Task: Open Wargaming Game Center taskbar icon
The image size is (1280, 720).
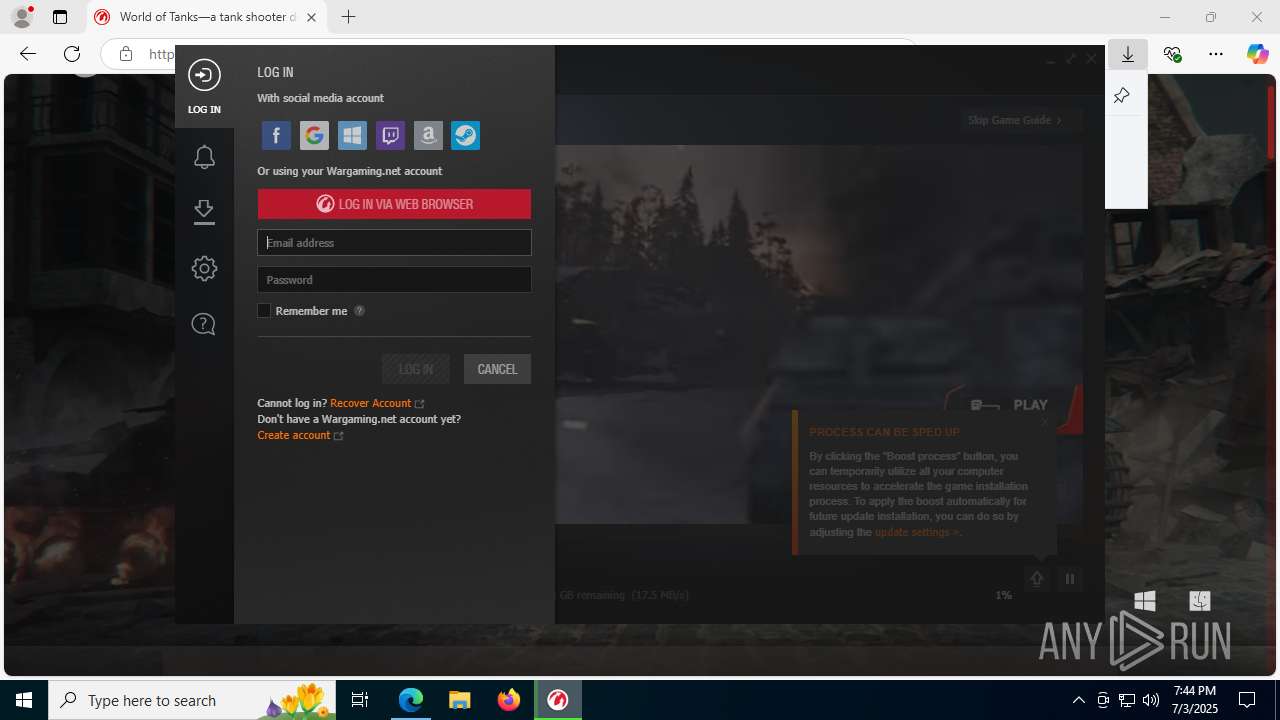Action: [x=558, y=700]
